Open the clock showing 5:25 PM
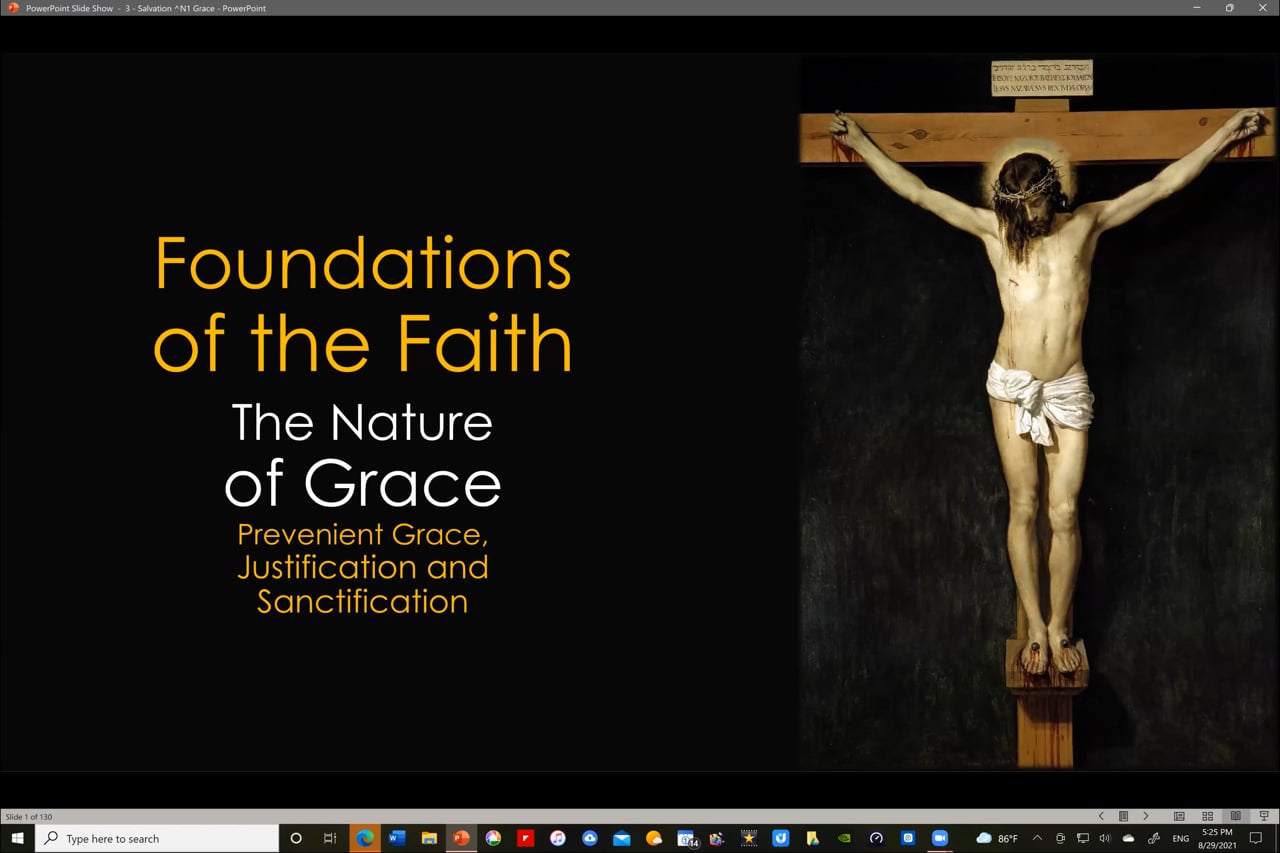 [x=1217, y=838]
